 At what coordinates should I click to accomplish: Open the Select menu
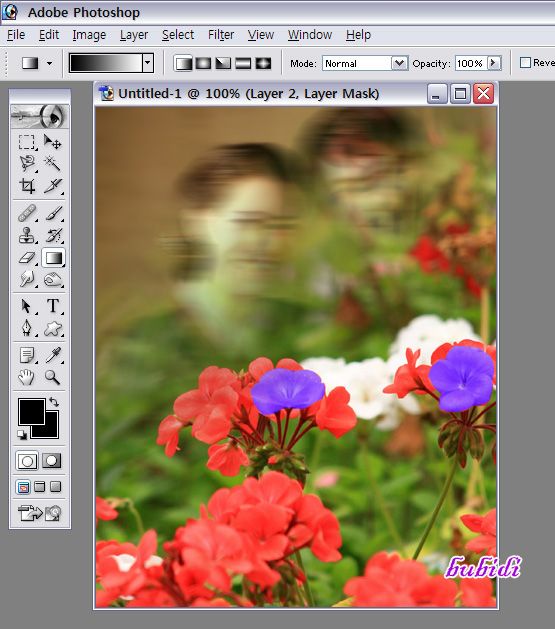point(178,35)
